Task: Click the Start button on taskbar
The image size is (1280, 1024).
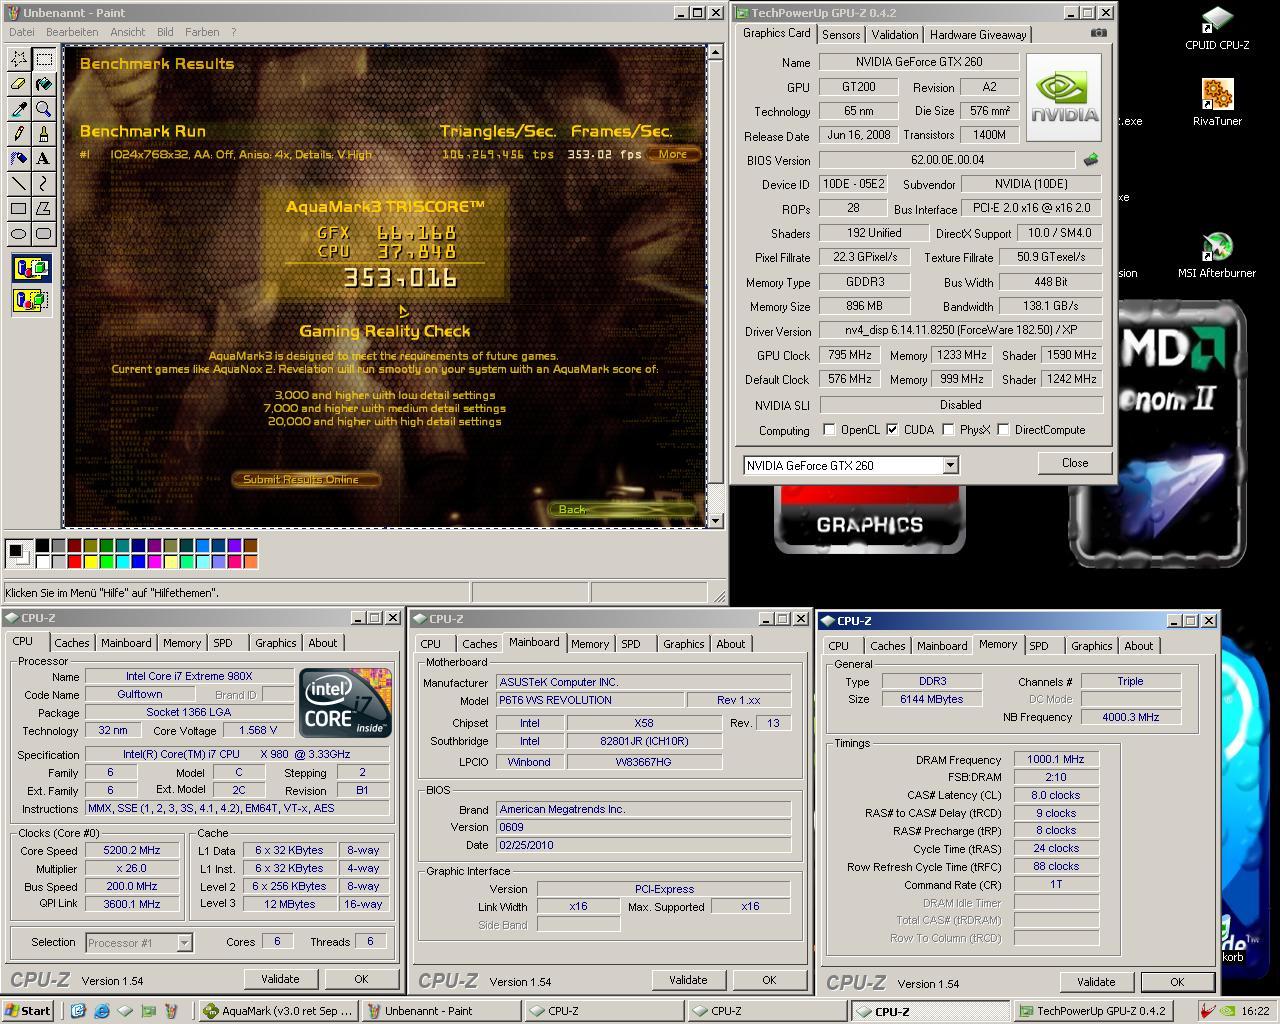Action: click(27, 1011)
